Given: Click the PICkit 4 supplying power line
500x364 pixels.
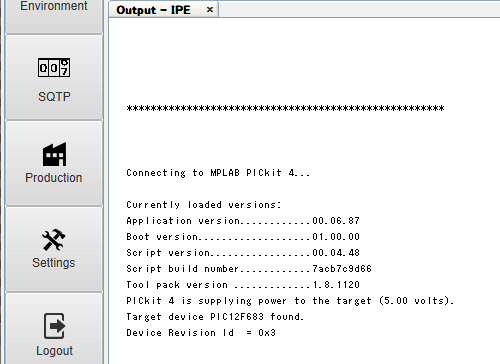Looking at the screenshot, I should [290, 301].
